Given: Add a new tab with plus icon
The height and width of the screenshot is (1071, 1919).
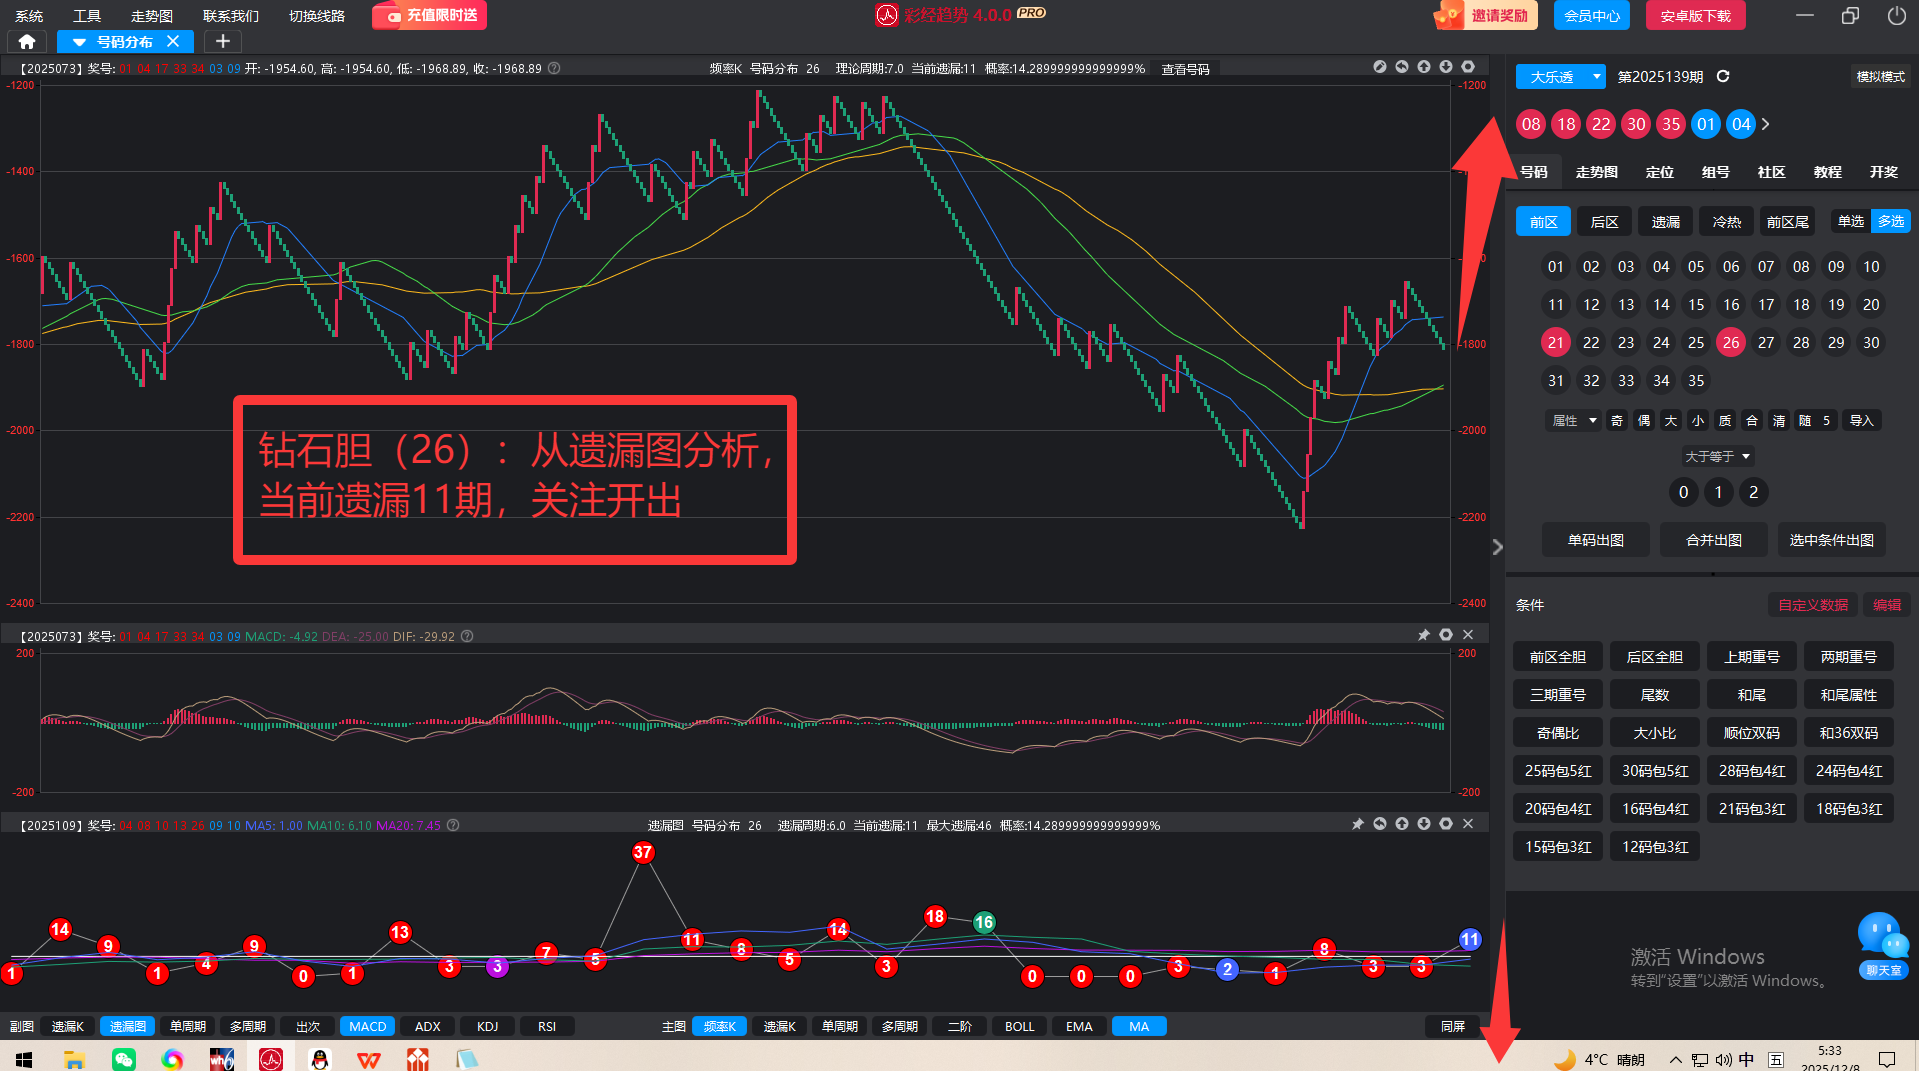Looking at the screenshot, I should pos(223,42).
